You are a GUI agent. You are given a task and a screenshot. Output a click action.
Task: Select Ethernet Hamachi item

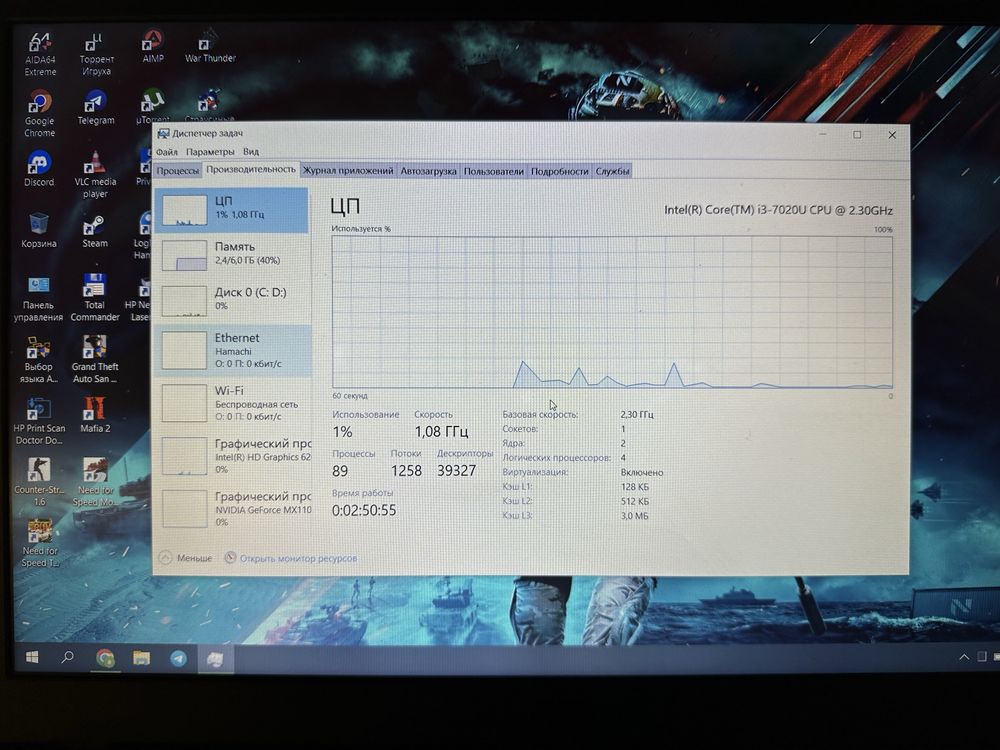(232, 349)
